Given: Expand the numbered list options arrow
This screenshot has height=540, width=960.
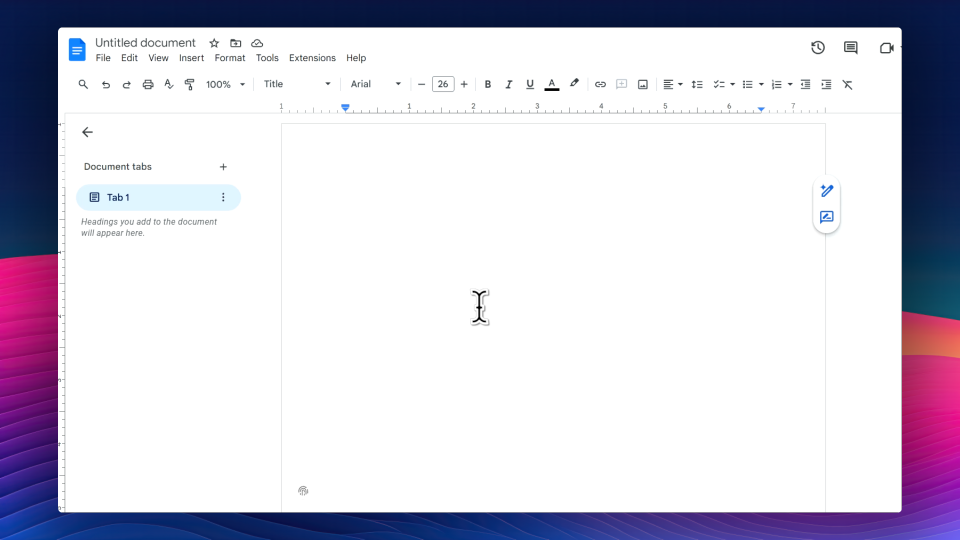Looking at the screenshot, I should point(790,84).
